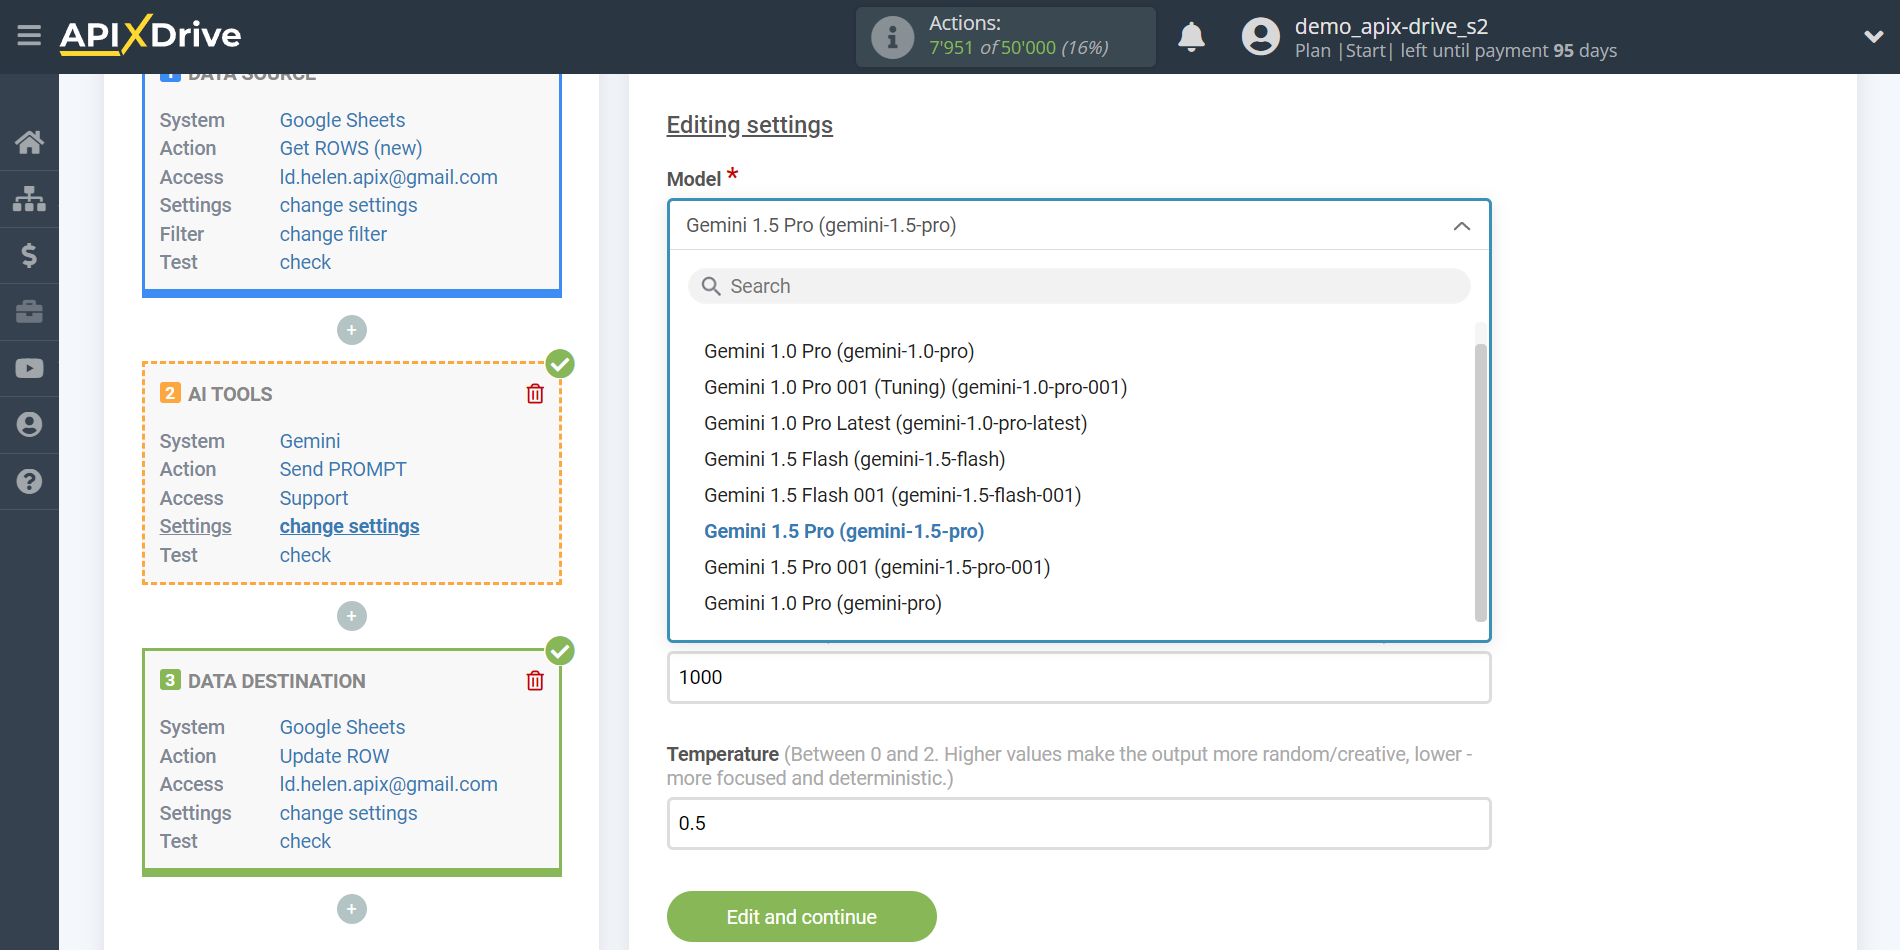The image size is (1900, 950).
Task: Click AI TOOLS block title
Action: coord(230,394)
